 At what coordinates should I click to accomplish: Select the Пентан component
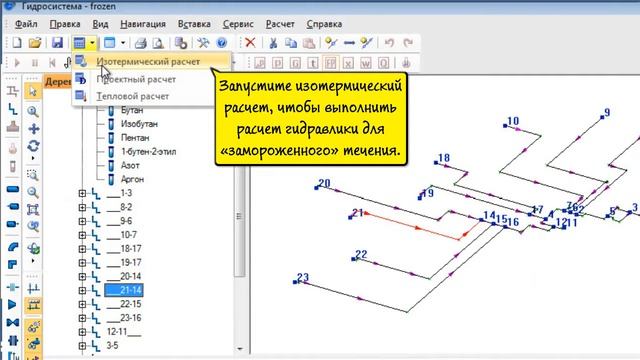coord(135,138)
